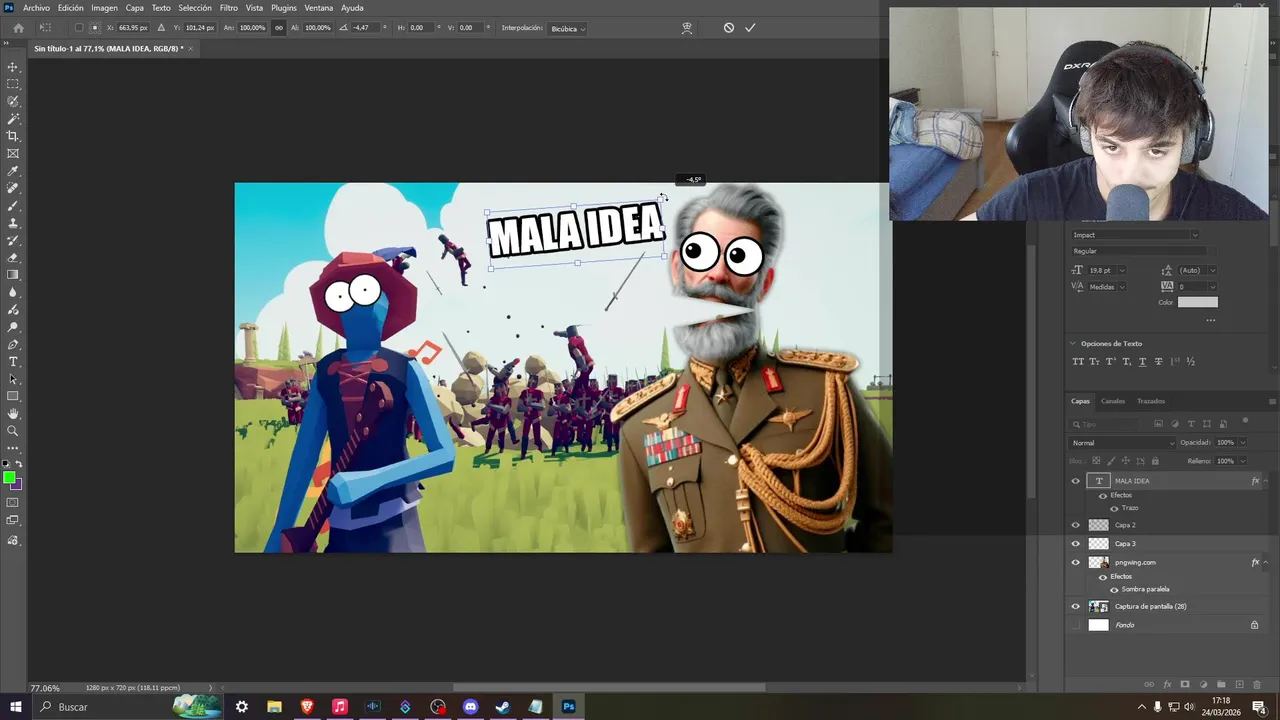Viewport: 1280px width, 720px height.
Task: Select the Eraser tool
Action: click(x=13, y=257)
